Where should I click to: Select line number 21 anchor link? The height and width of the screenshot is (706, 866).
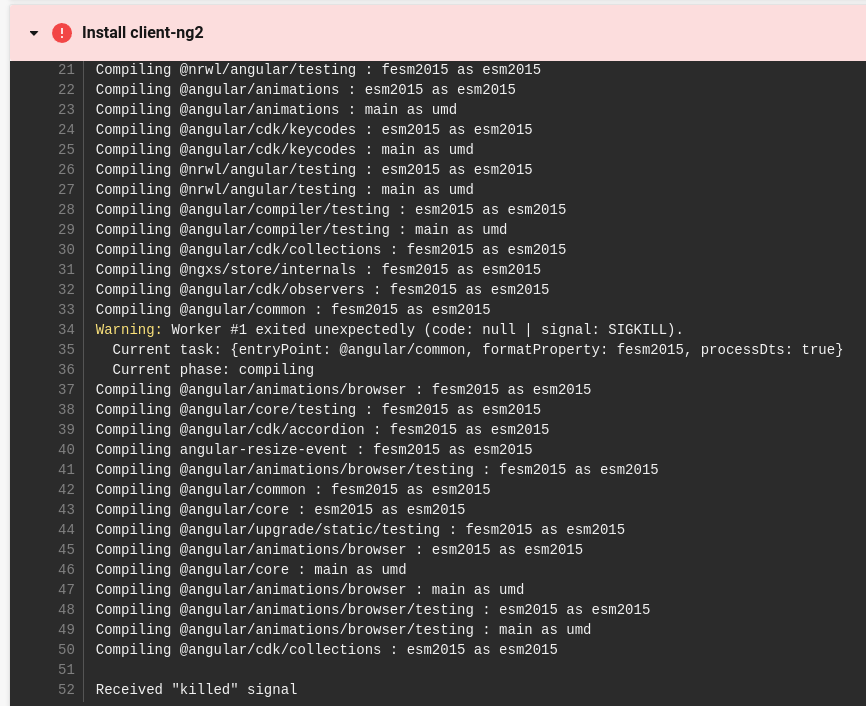(66, 70)
